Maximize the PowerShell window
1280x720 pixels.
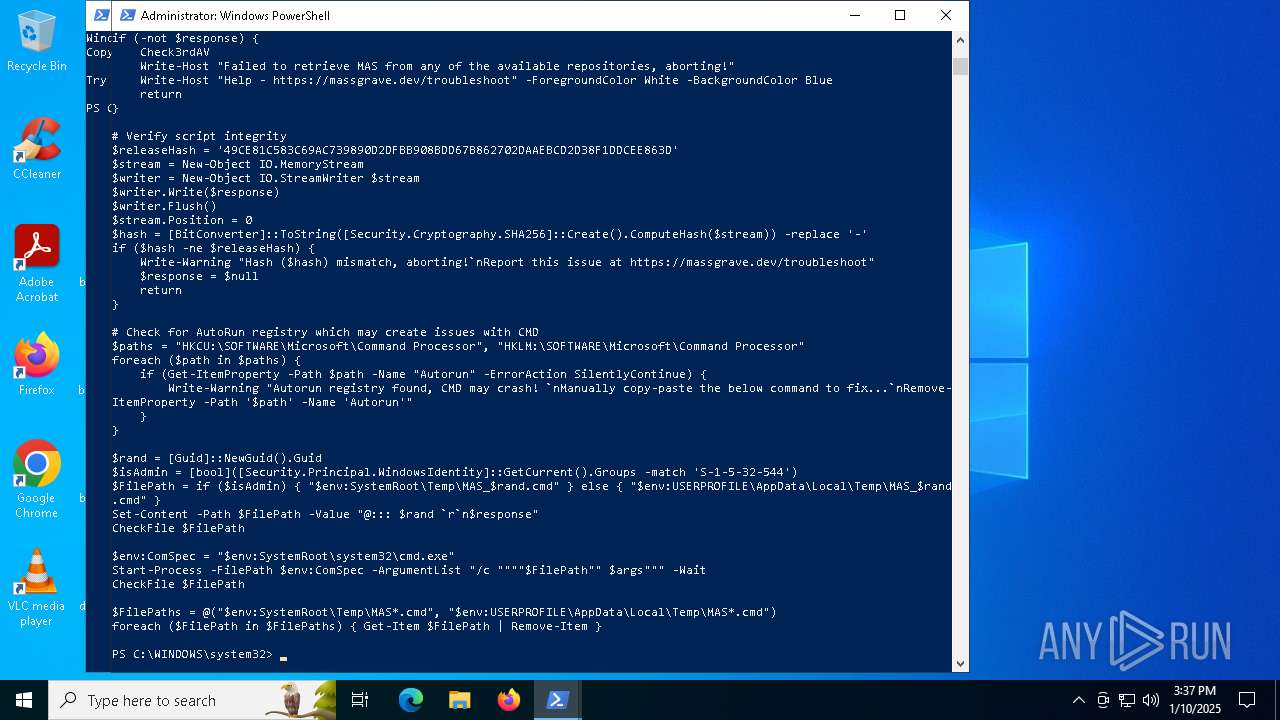tap(900, 15)
